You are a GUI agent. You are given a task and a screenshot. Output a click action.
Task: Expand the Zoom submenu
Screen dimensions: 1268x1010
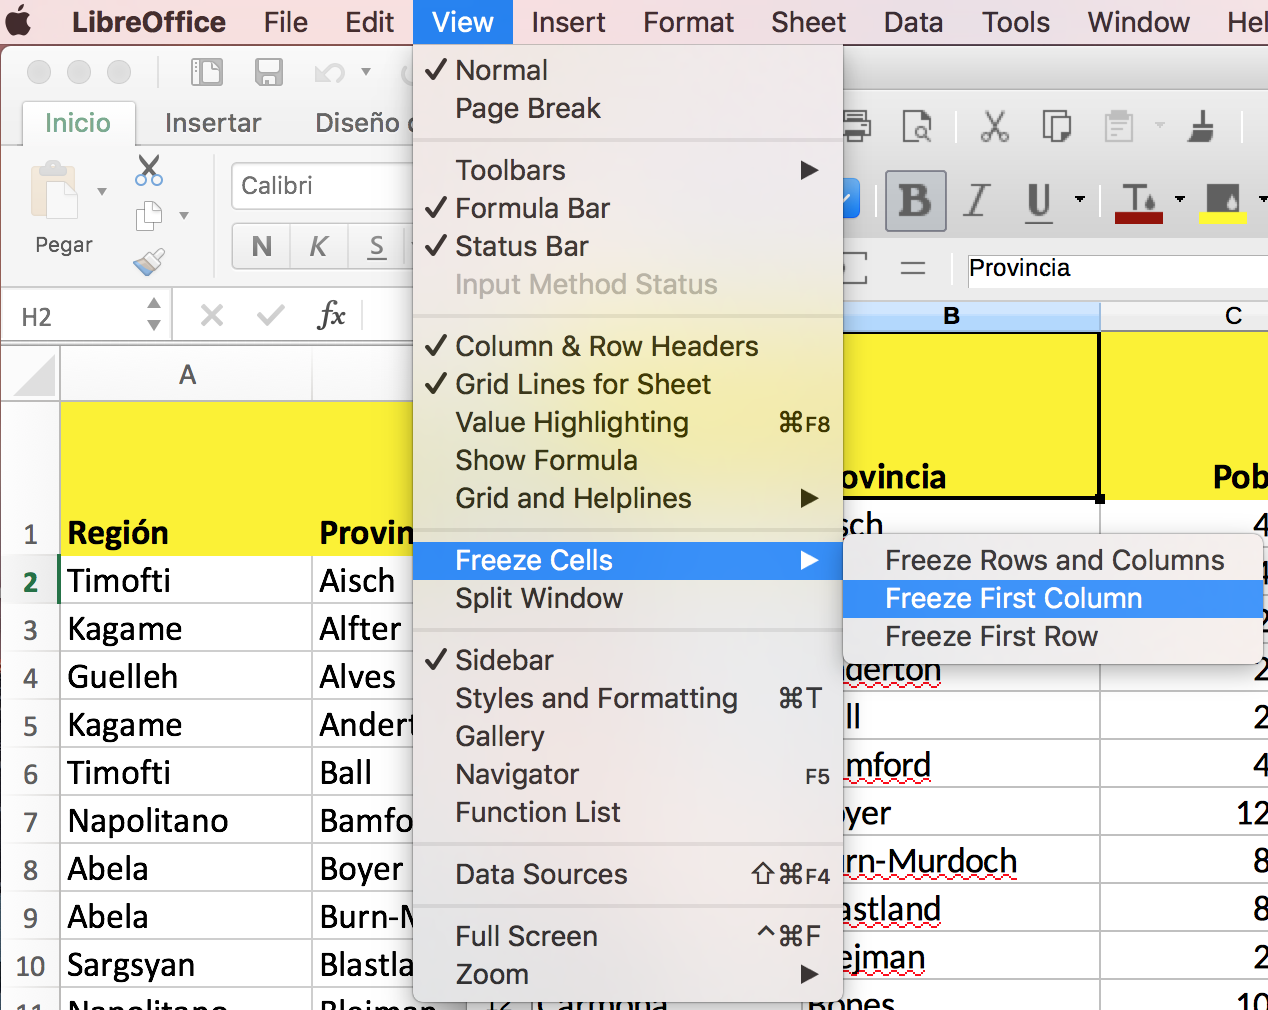(628, 974)
